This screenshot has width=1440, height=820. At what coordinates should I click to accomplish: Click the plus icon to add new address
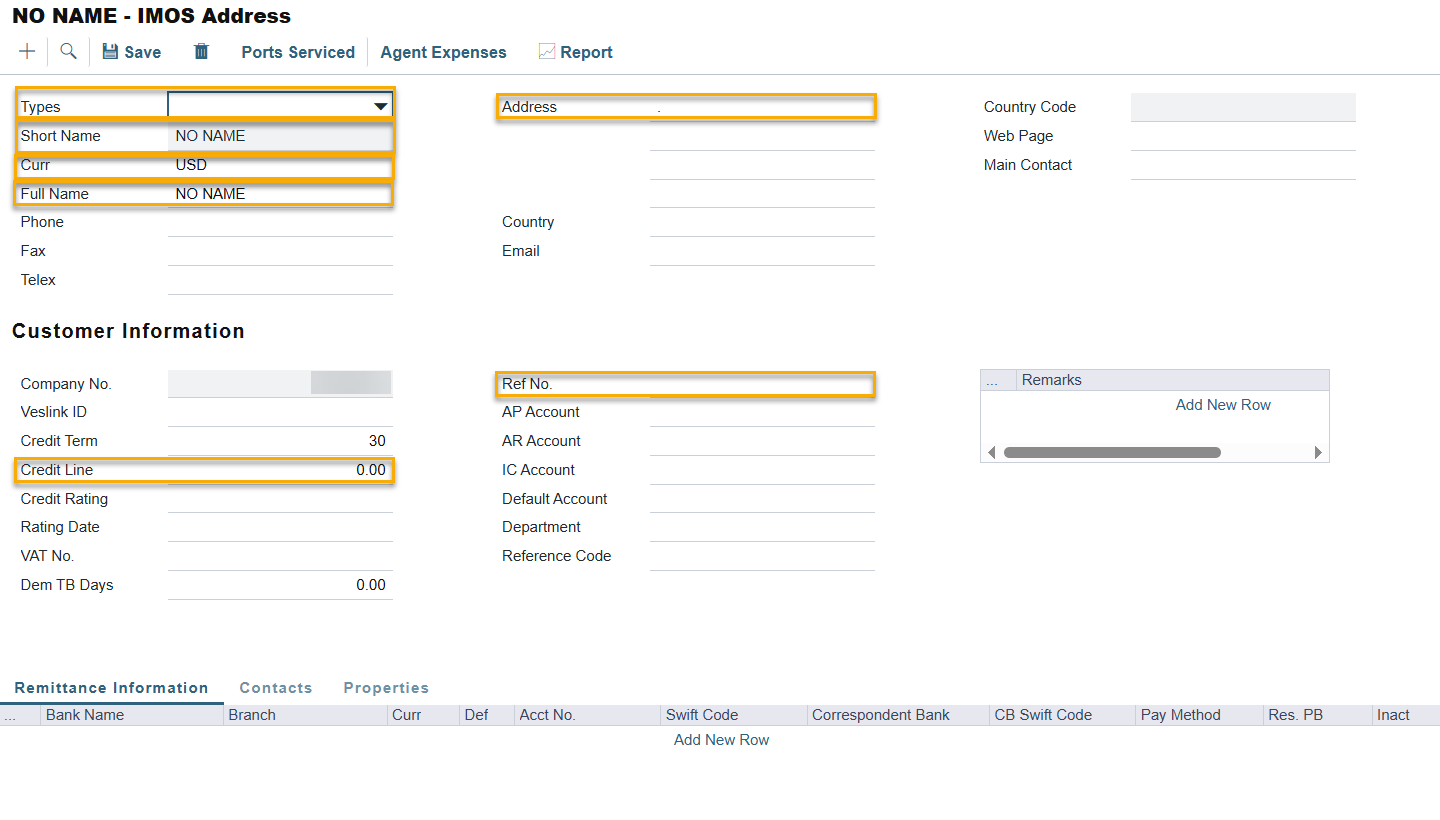(27, 52)
